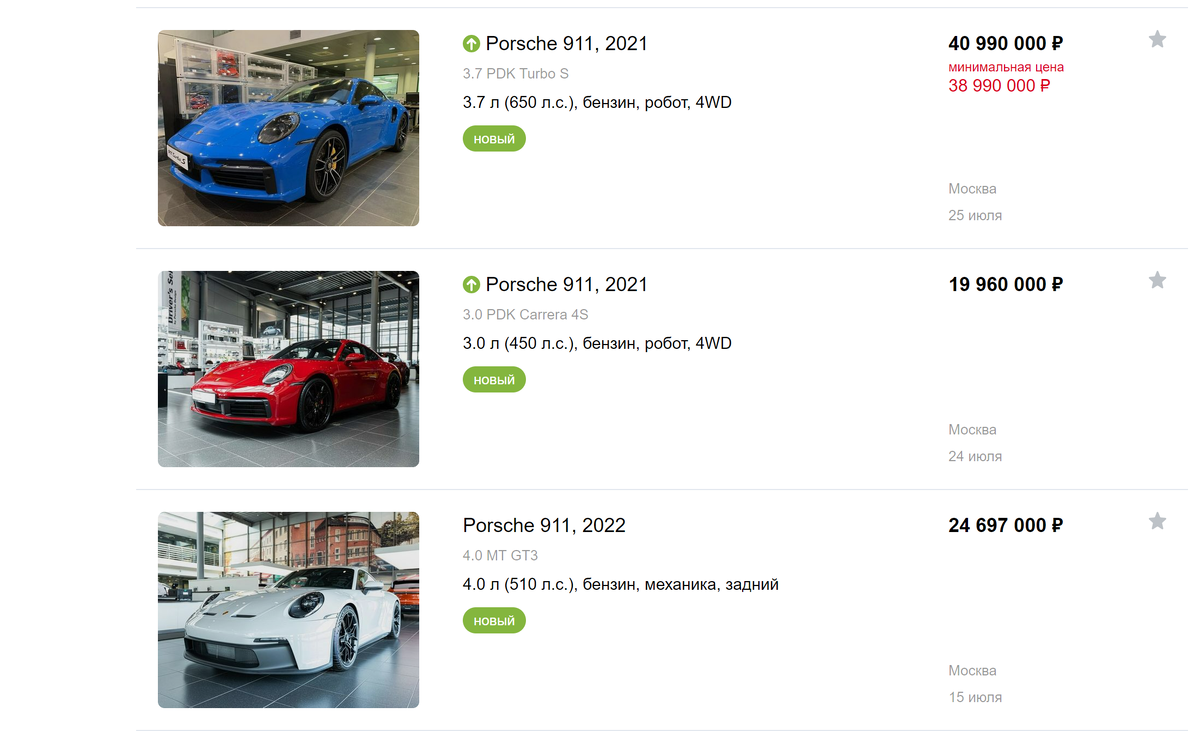Click green up-arrow icon on Turbo S listing
Viewport: 1200px width, 731px height.
click(x=472, y=44)
